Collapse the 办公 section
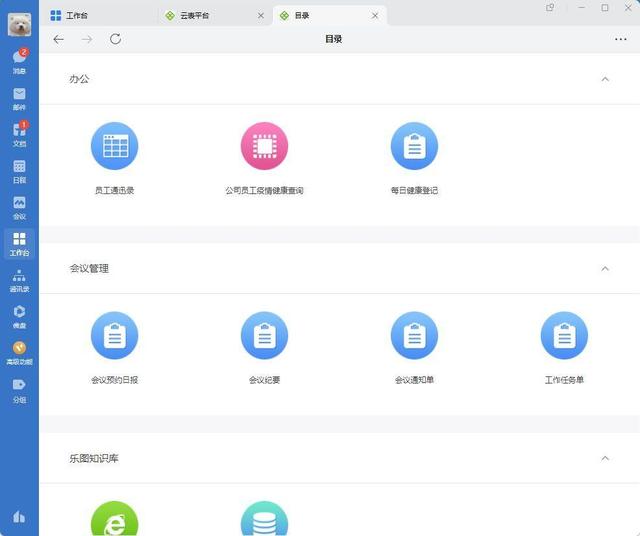The image size is (640, 536). tap(605, 79)
